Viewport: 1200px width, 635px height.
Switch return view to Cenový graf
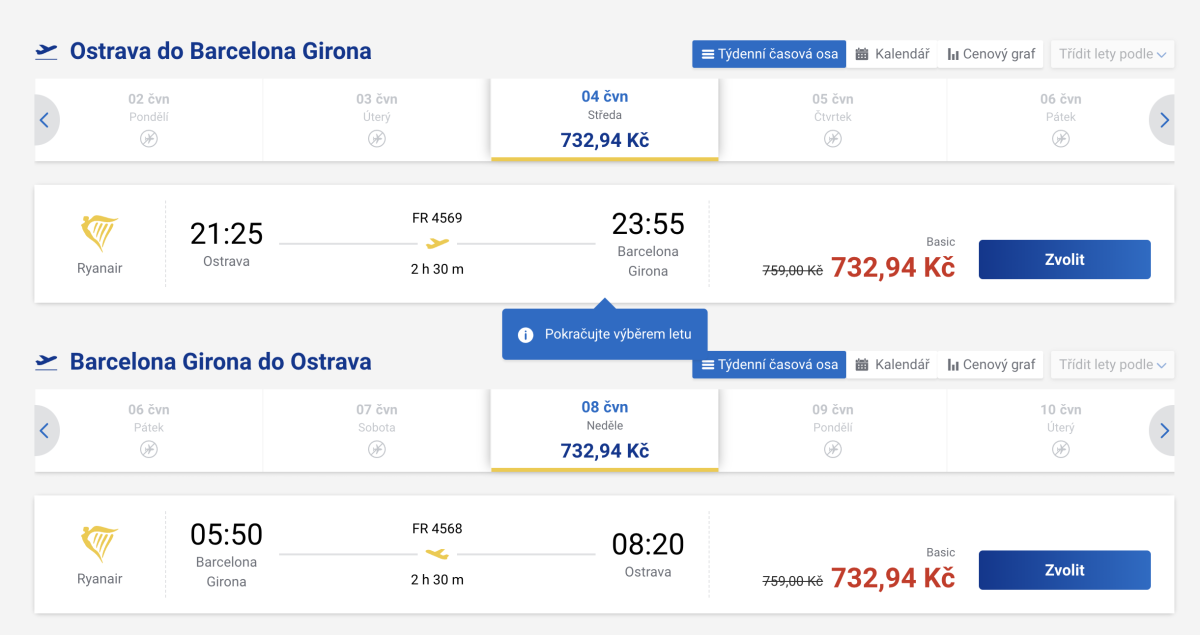coord(991,365)
